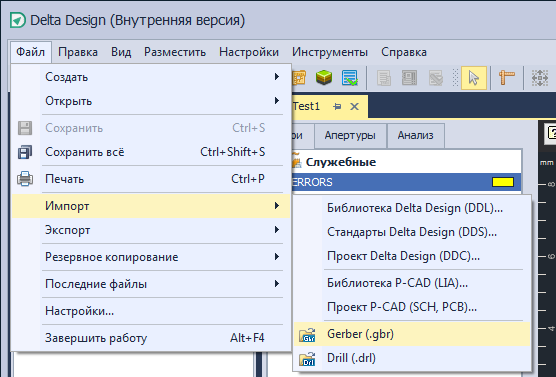This screenshot has height=377, width=556.
Task: Click the partially hidden orange board icon in toolbar
Action: pyautogui.click(x=299, y=78)
